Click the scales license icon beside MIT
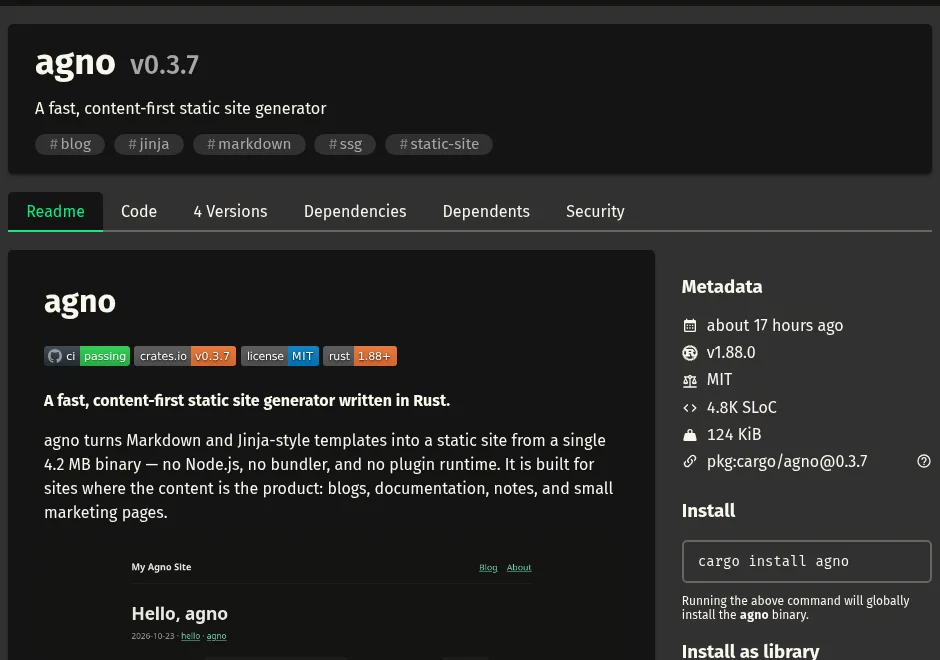This screenshot has width=940, height=660. point(689,380)
